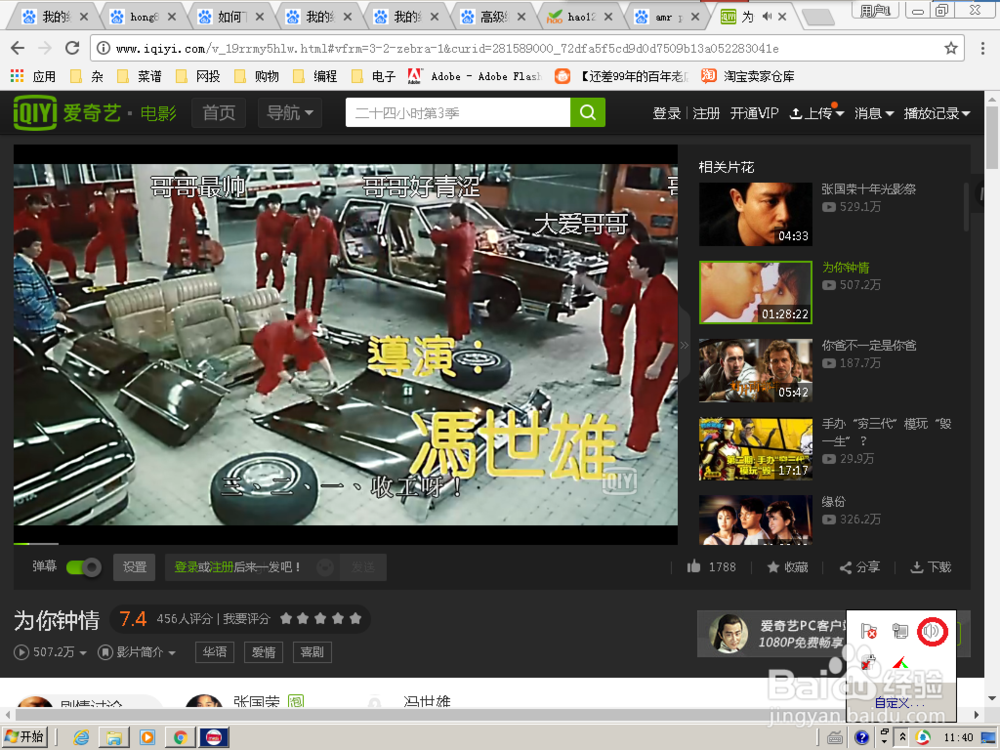The width and height of the screenshot is (1000, 750).
Task: Open the media player icon on taskbar
Action: [x=147, y=737]
